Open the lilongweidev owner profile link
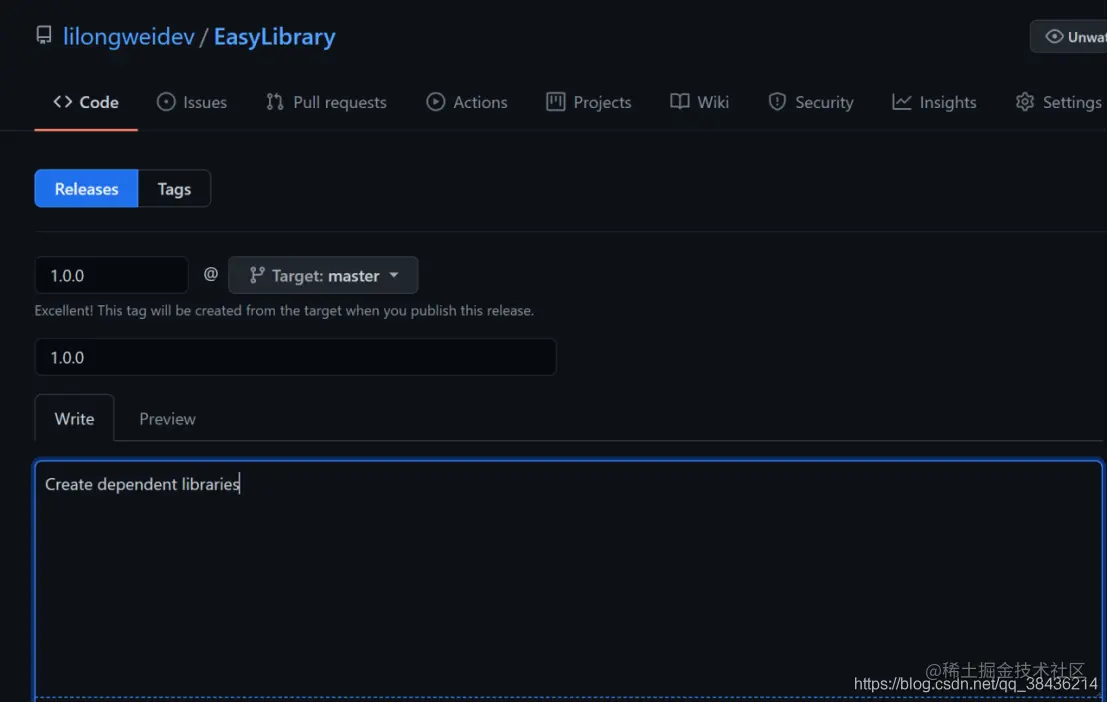Image resolution: width=1108 pixels, height=703 pixels. point(129,37)
